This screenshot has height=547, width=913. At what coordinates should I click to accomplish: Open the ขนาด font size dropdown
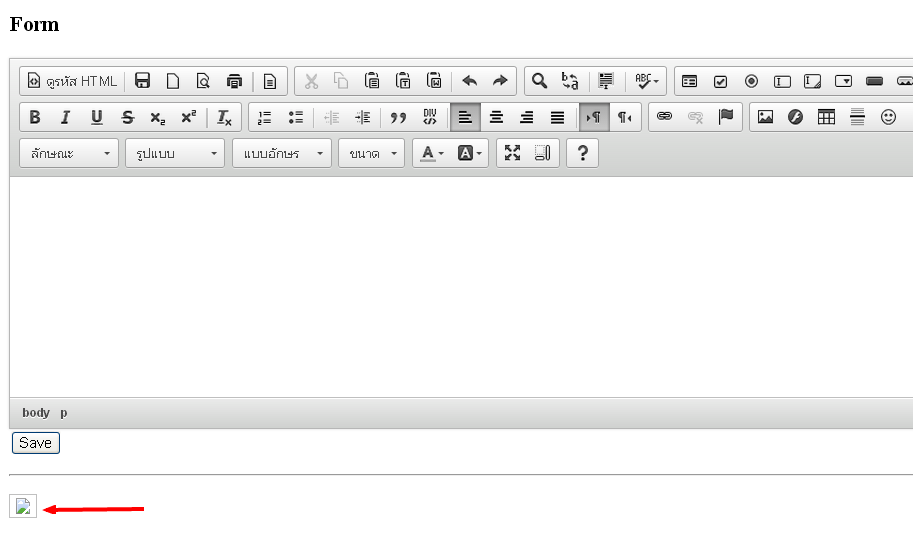371,153
